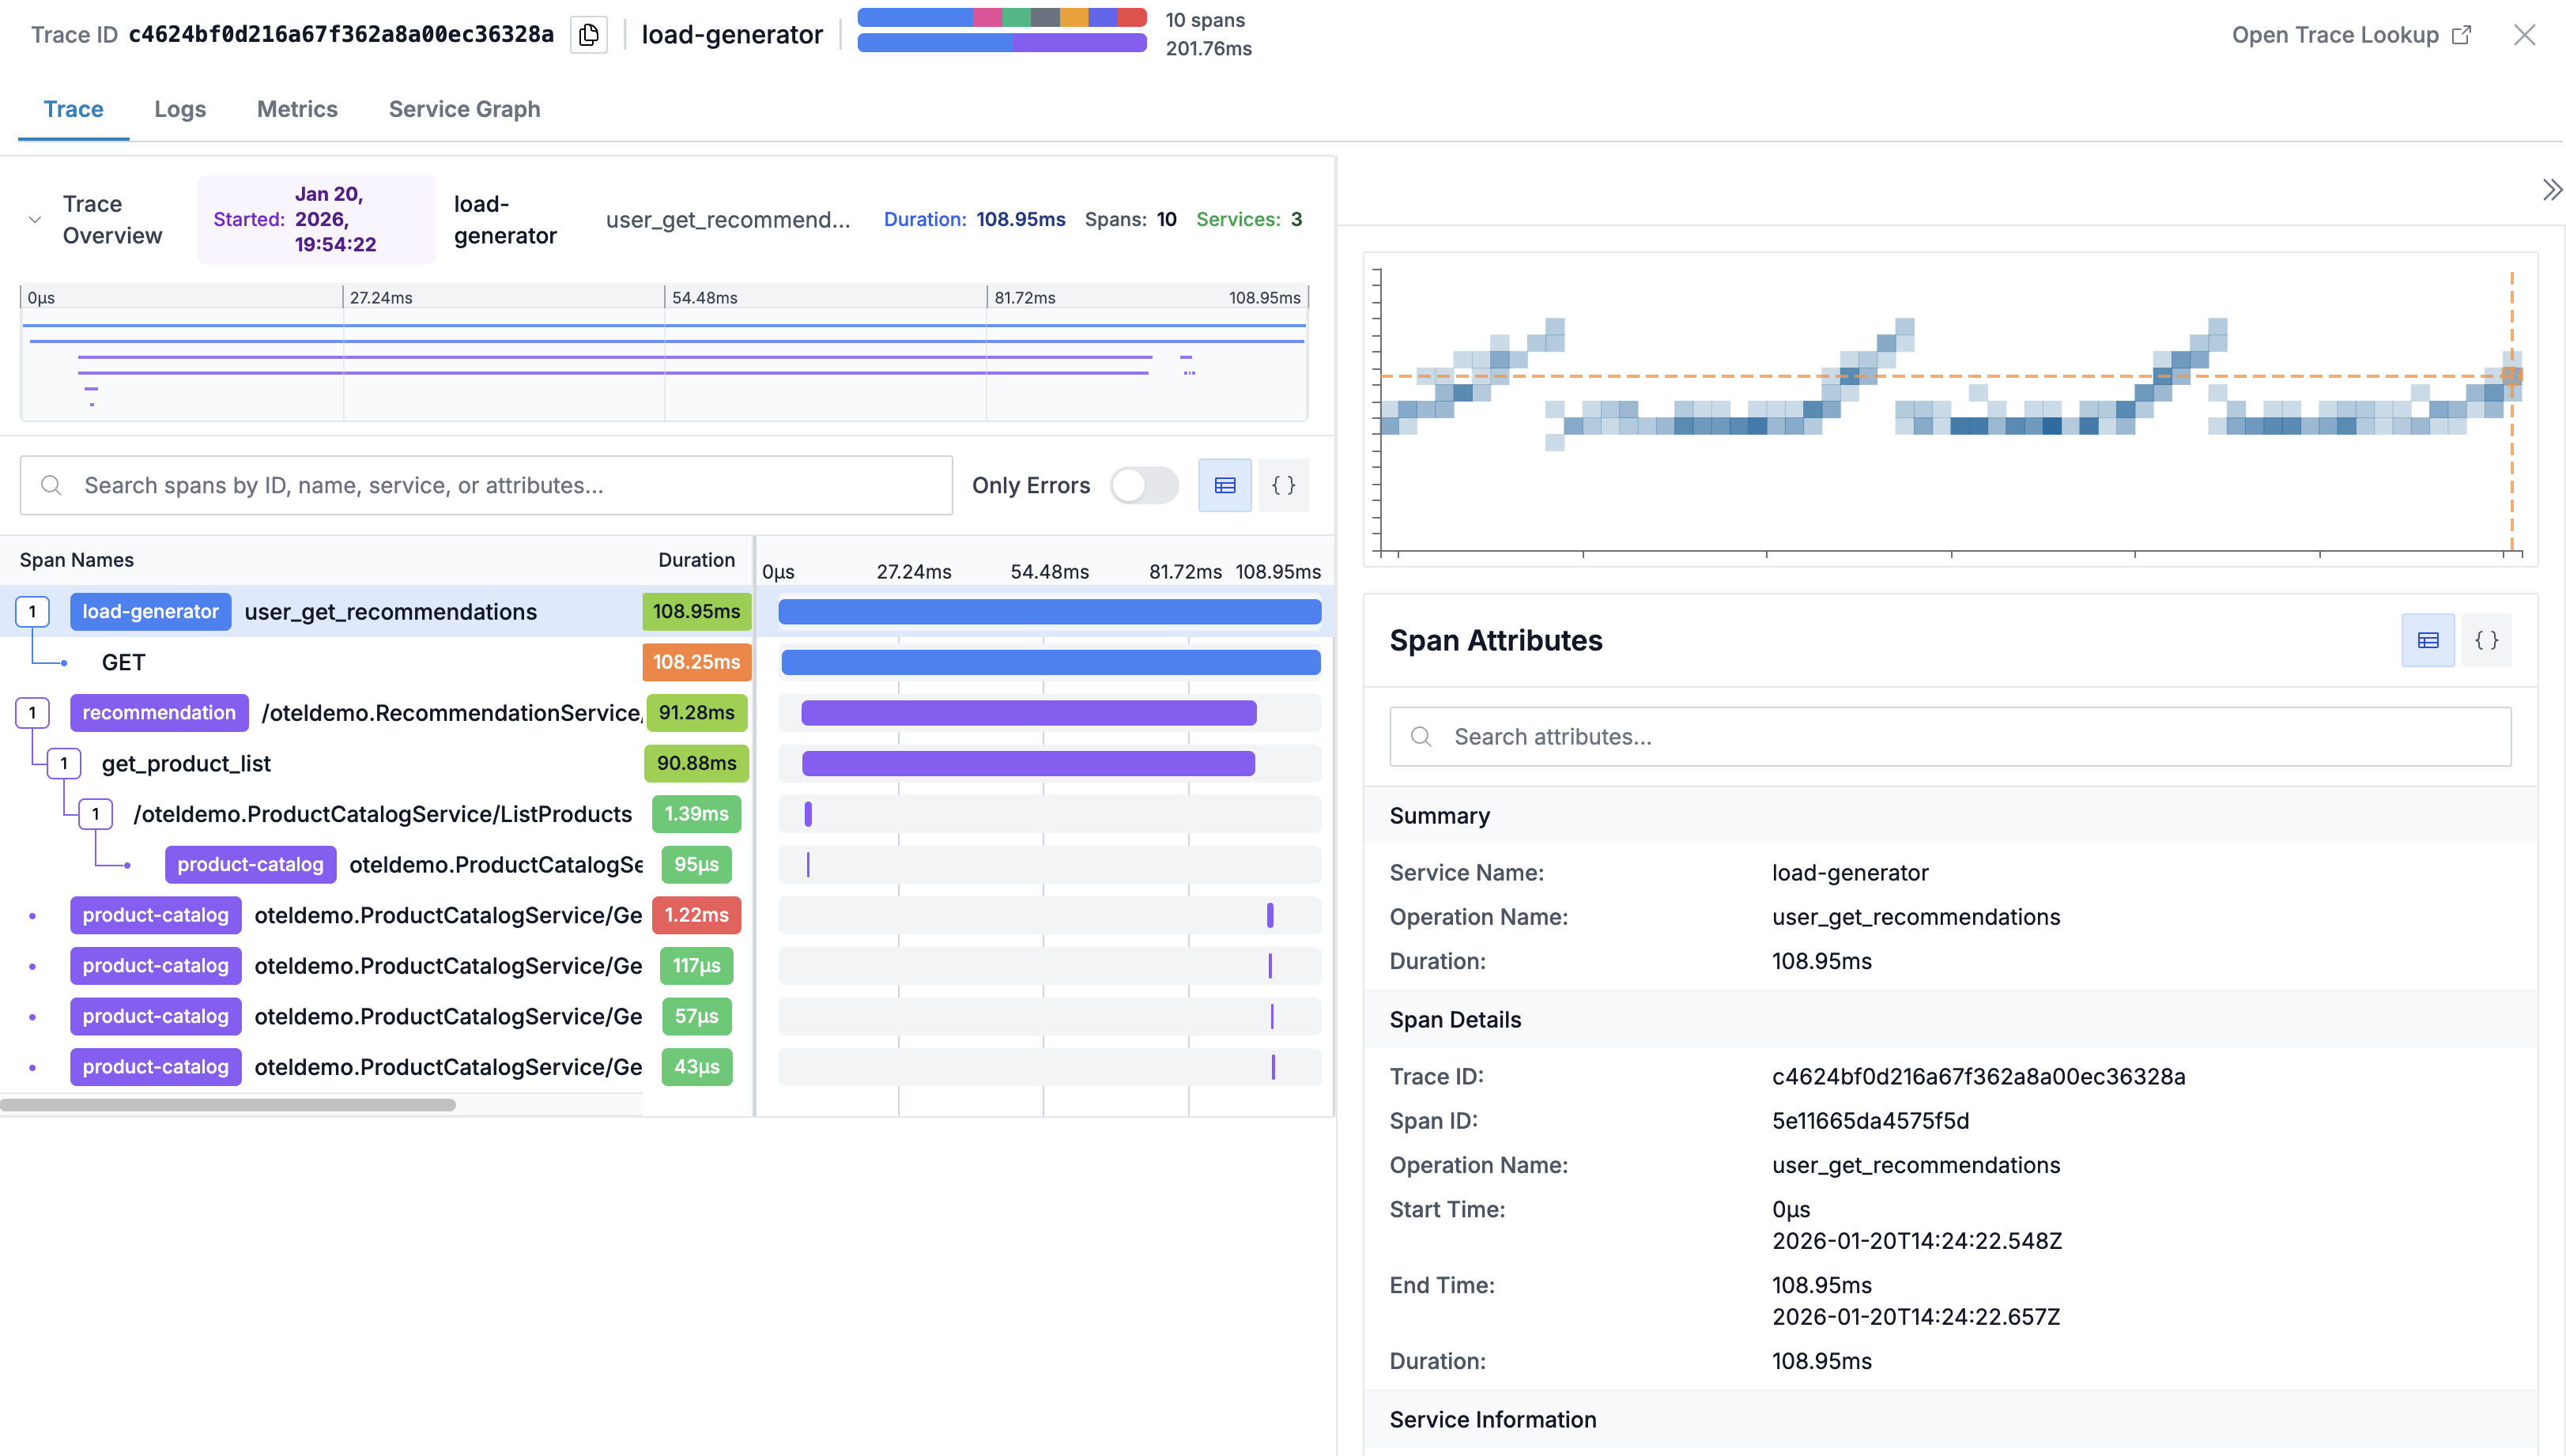The height and width of the screenshot is (1456, 2566).
Task: Collapse the Trace Overview section
Action: [35, 220]
